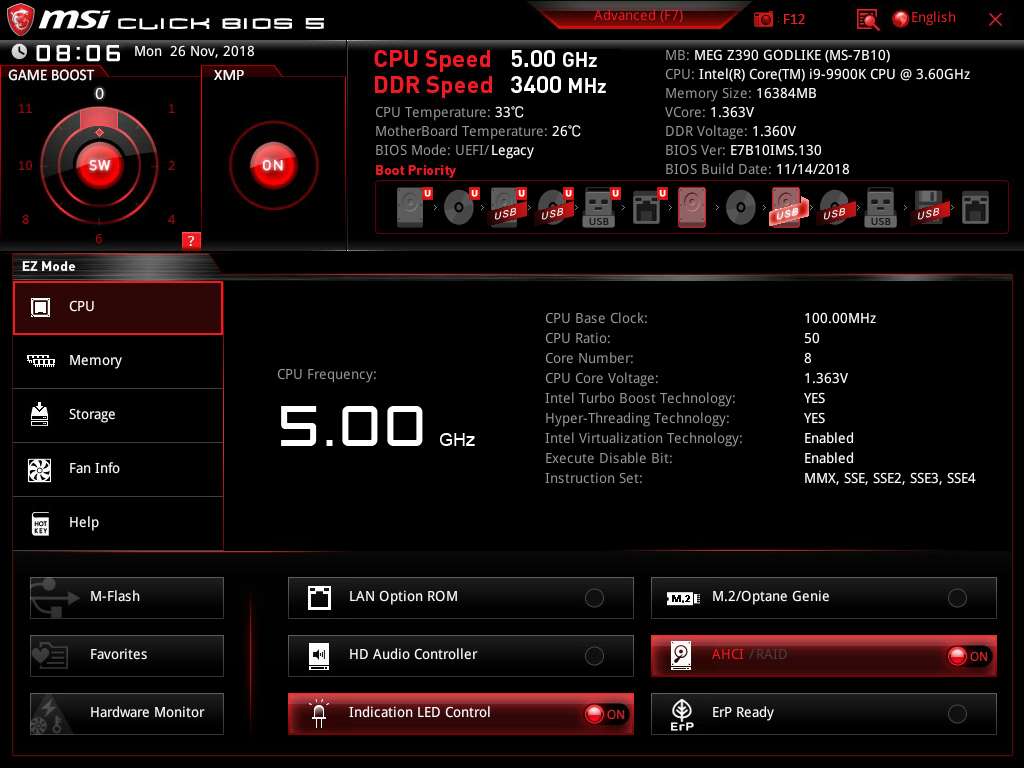The image size is (1024, 768).
Task: Toggle the XMP ON button
Action: pyautogui.click(x=273, y=165)
